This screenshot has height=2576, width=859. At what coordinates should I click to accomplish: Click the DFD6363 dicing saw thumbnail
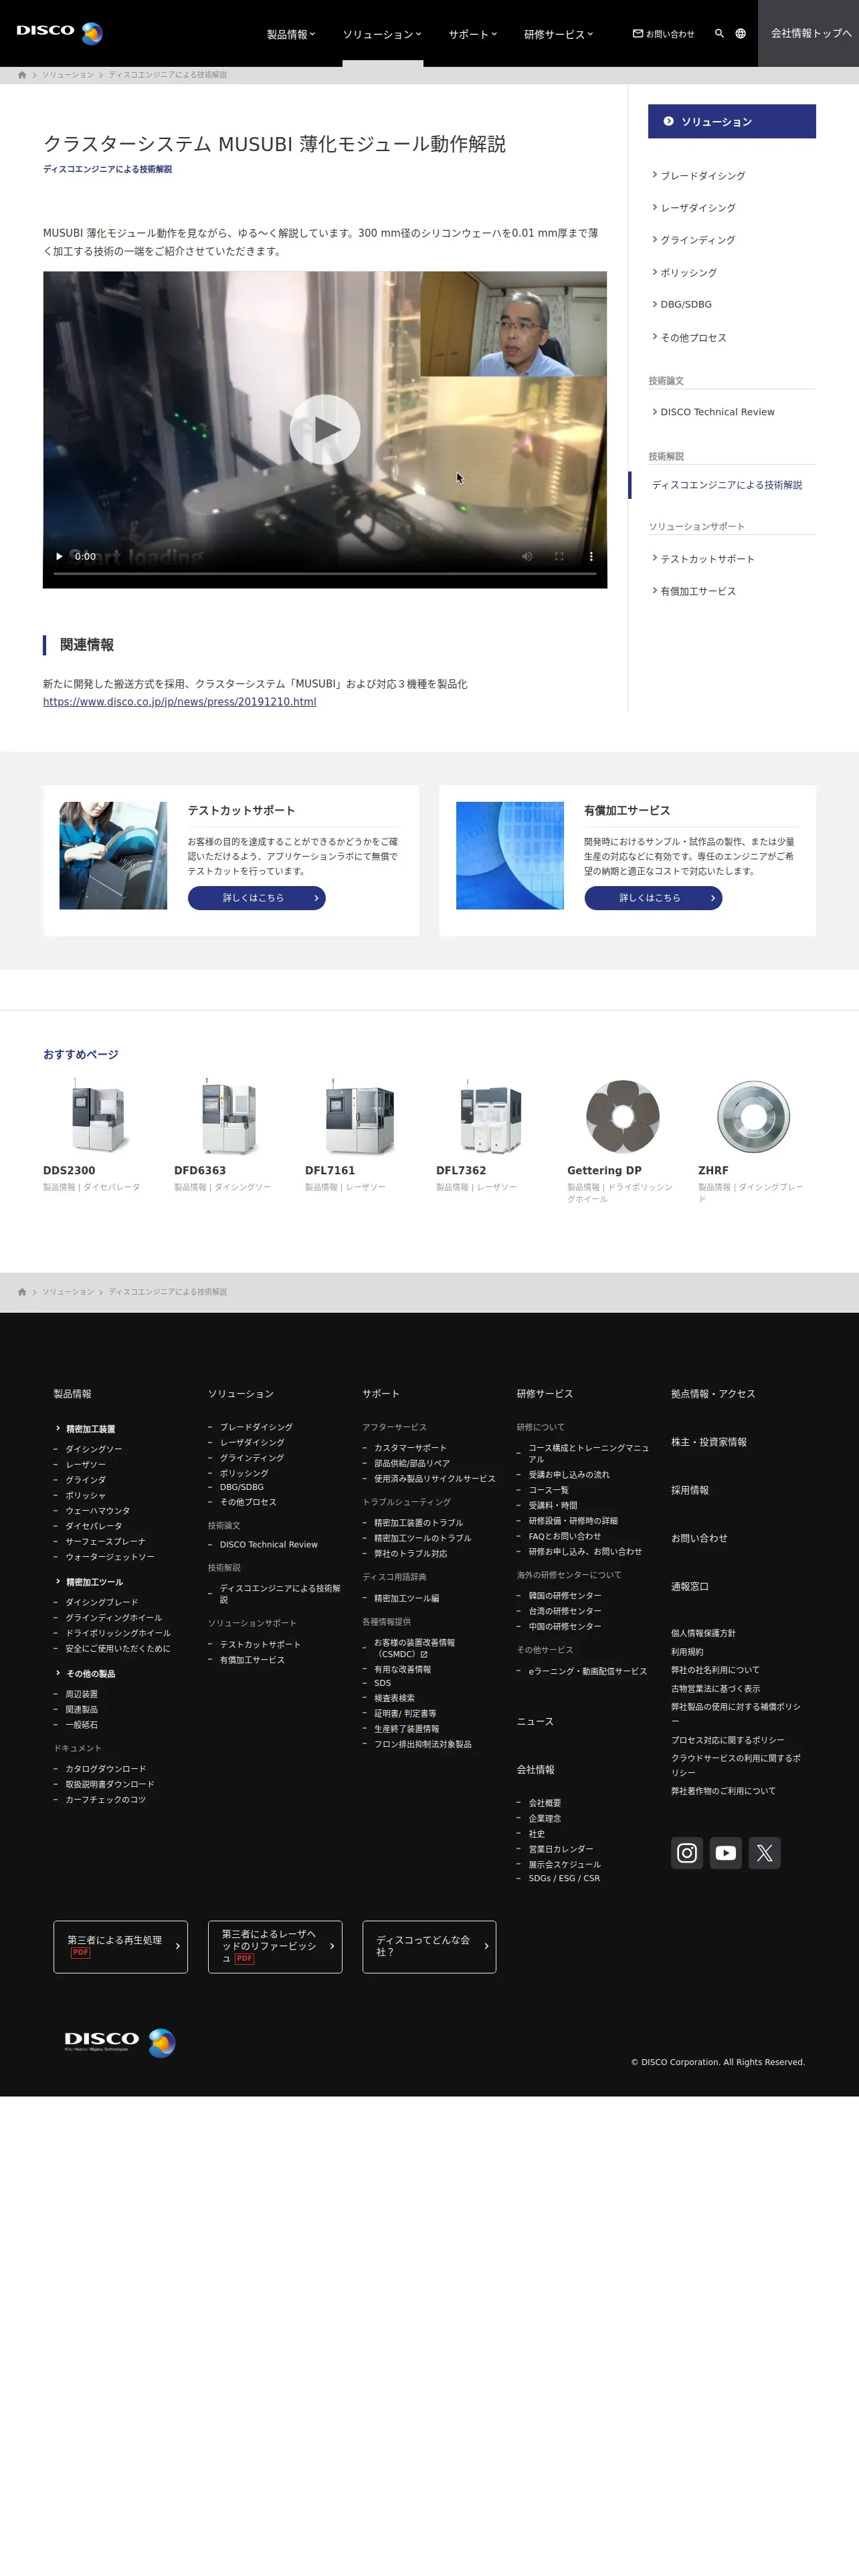tap(229, 1117)
